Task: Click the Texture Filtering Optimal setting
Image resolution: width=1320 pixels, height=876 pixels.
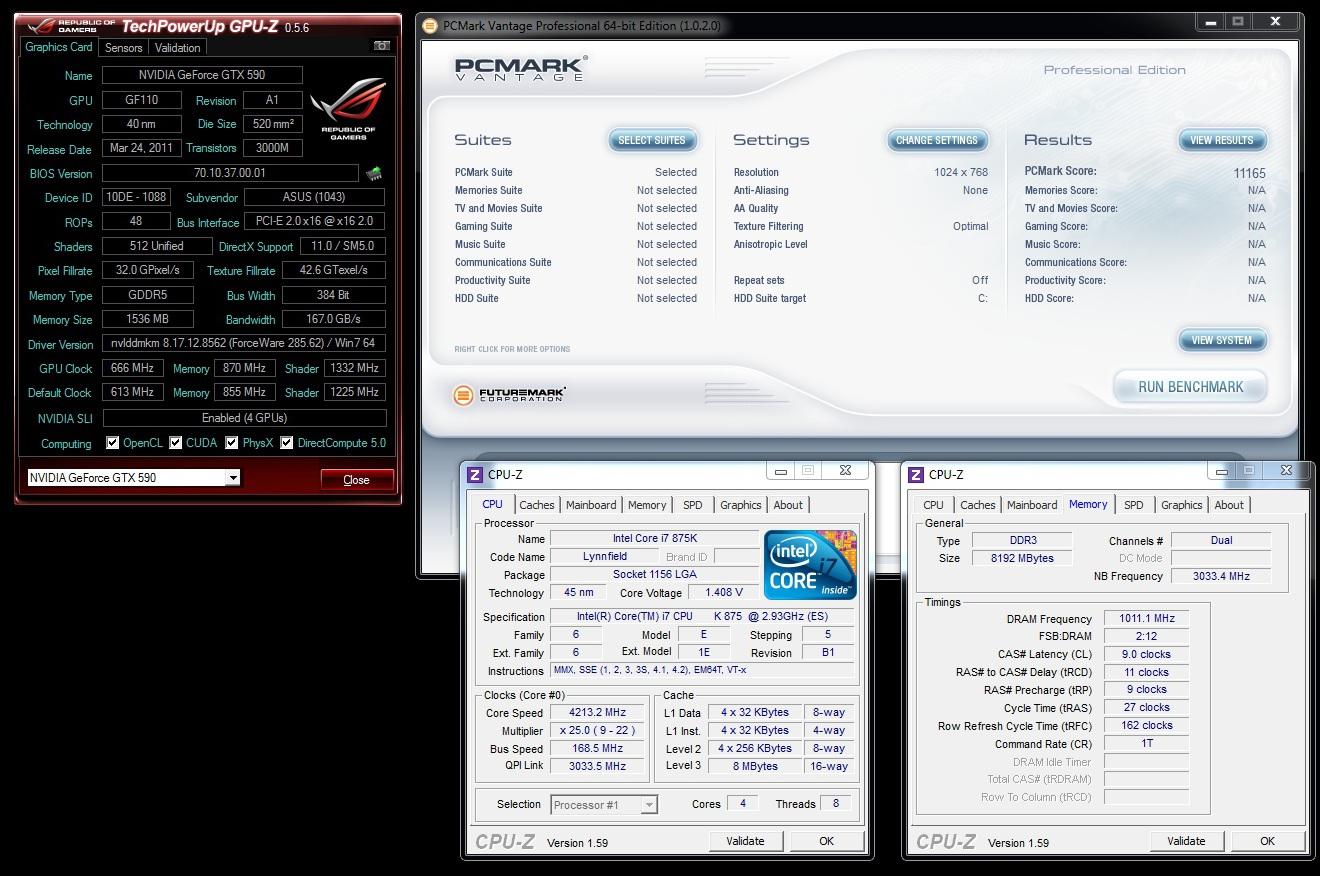Action: point(861,226)
